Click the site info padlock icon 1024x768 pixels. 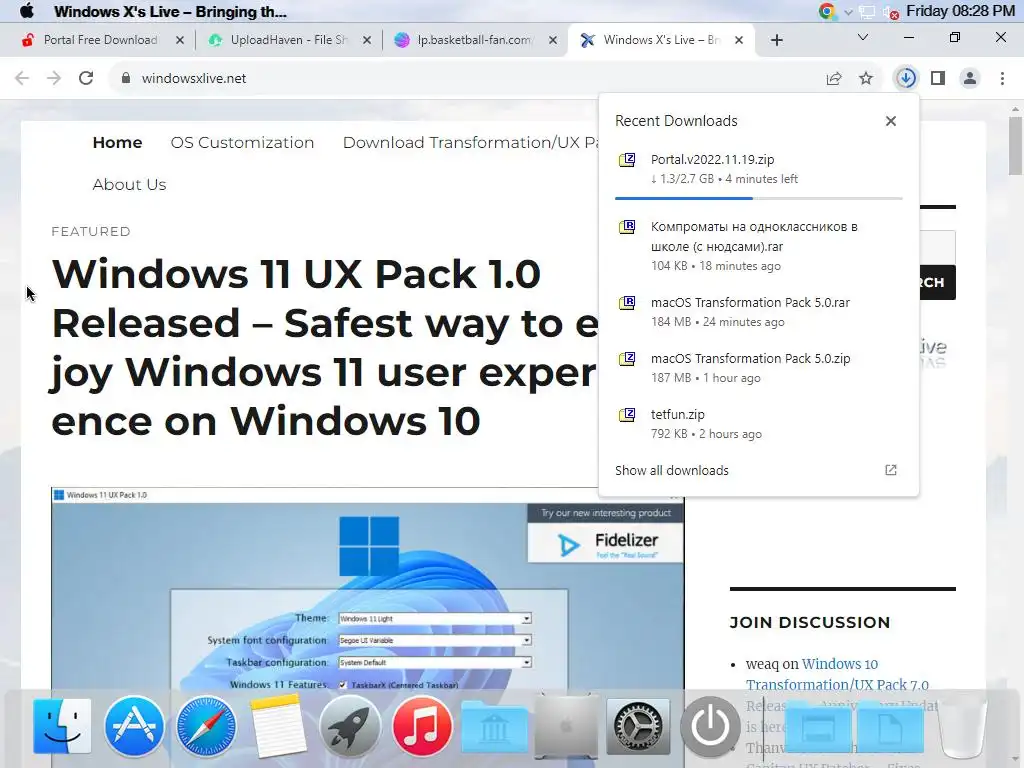click(x=126, y=78)
